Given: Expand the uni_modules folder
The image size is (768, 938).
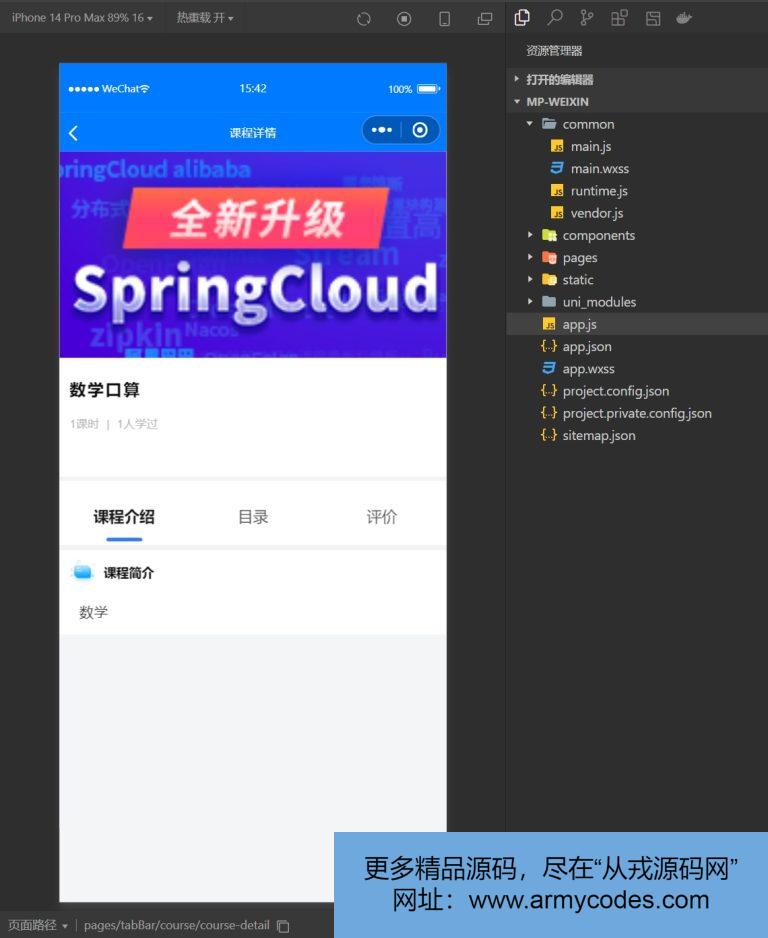Looking at the screenshot, I should 598,302.
